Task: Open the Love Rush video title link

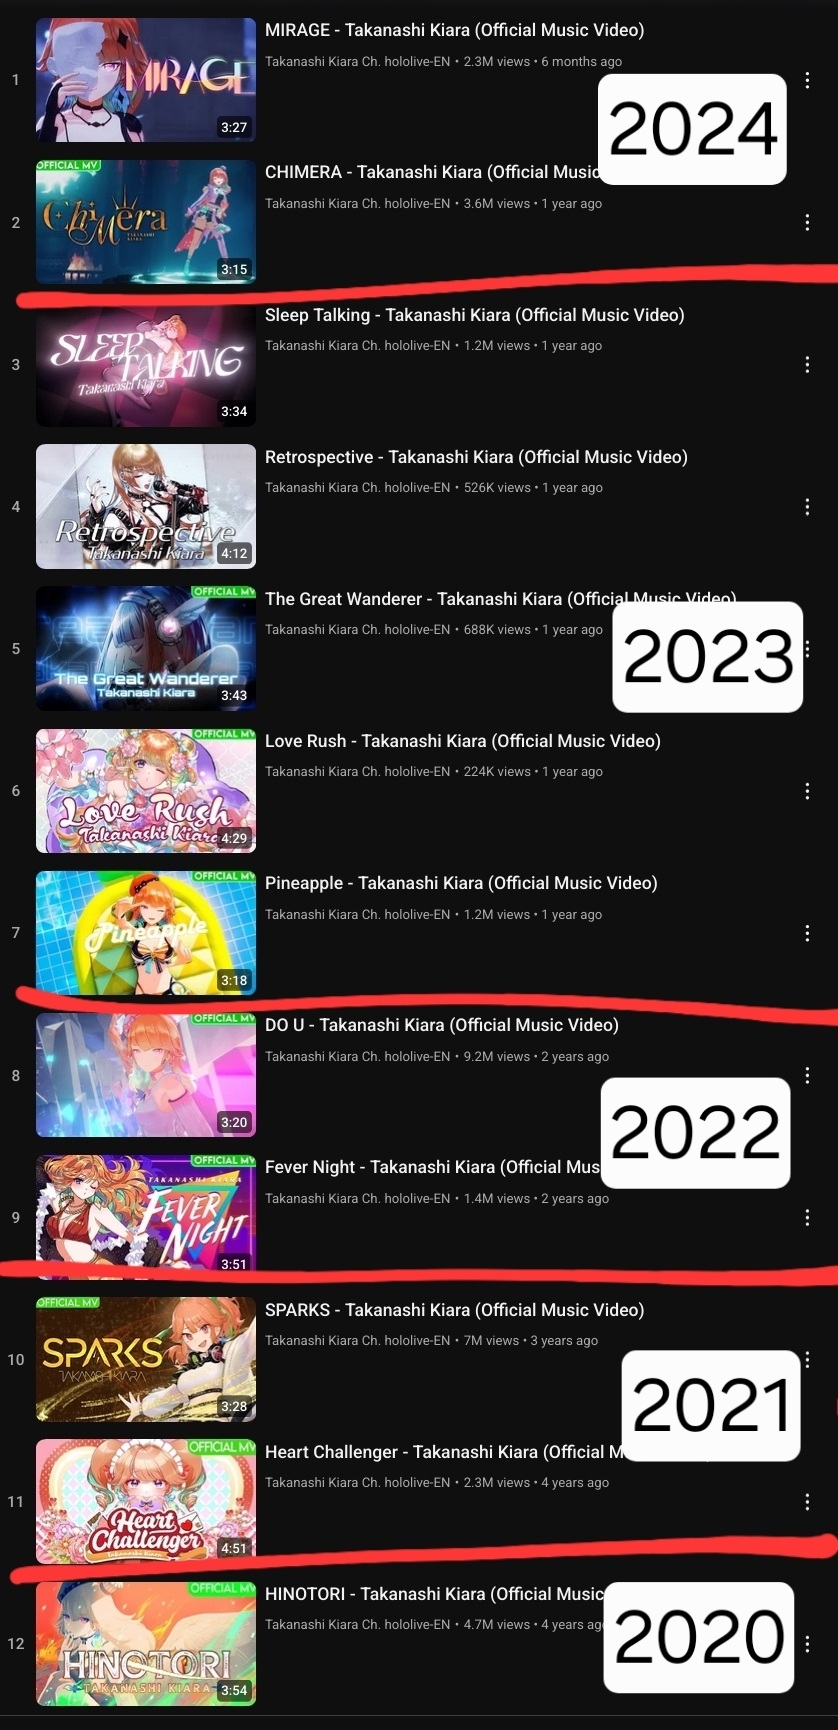Action: [x=463, y=741]
